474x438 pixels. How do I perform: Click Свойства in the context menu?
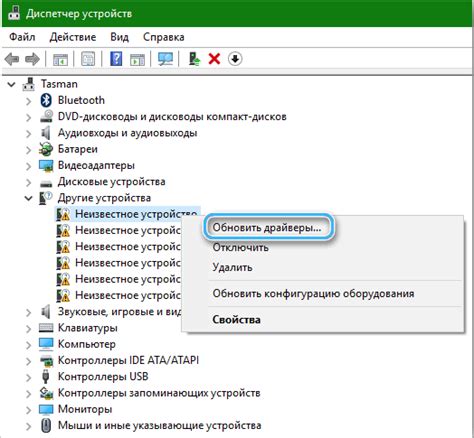click(x=236, y=320)
